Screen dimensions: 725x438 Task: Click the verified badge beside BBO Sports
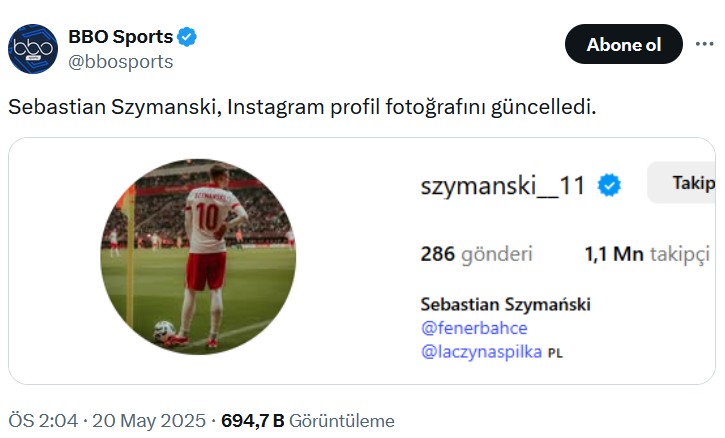[x=187, y=38]
